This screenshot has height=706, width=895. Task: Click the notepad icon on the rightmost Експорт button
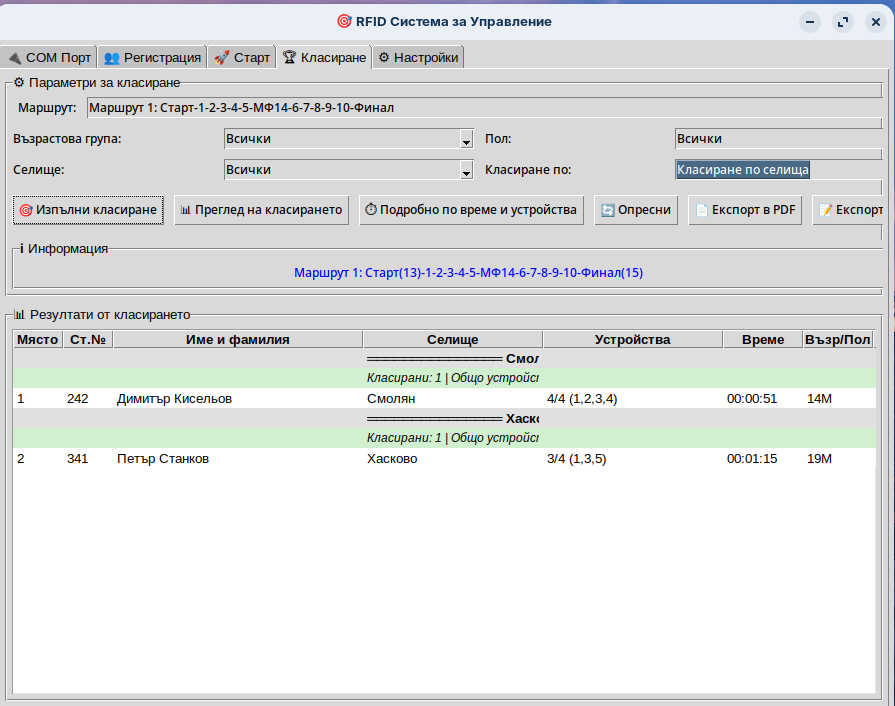coord(825,211)
